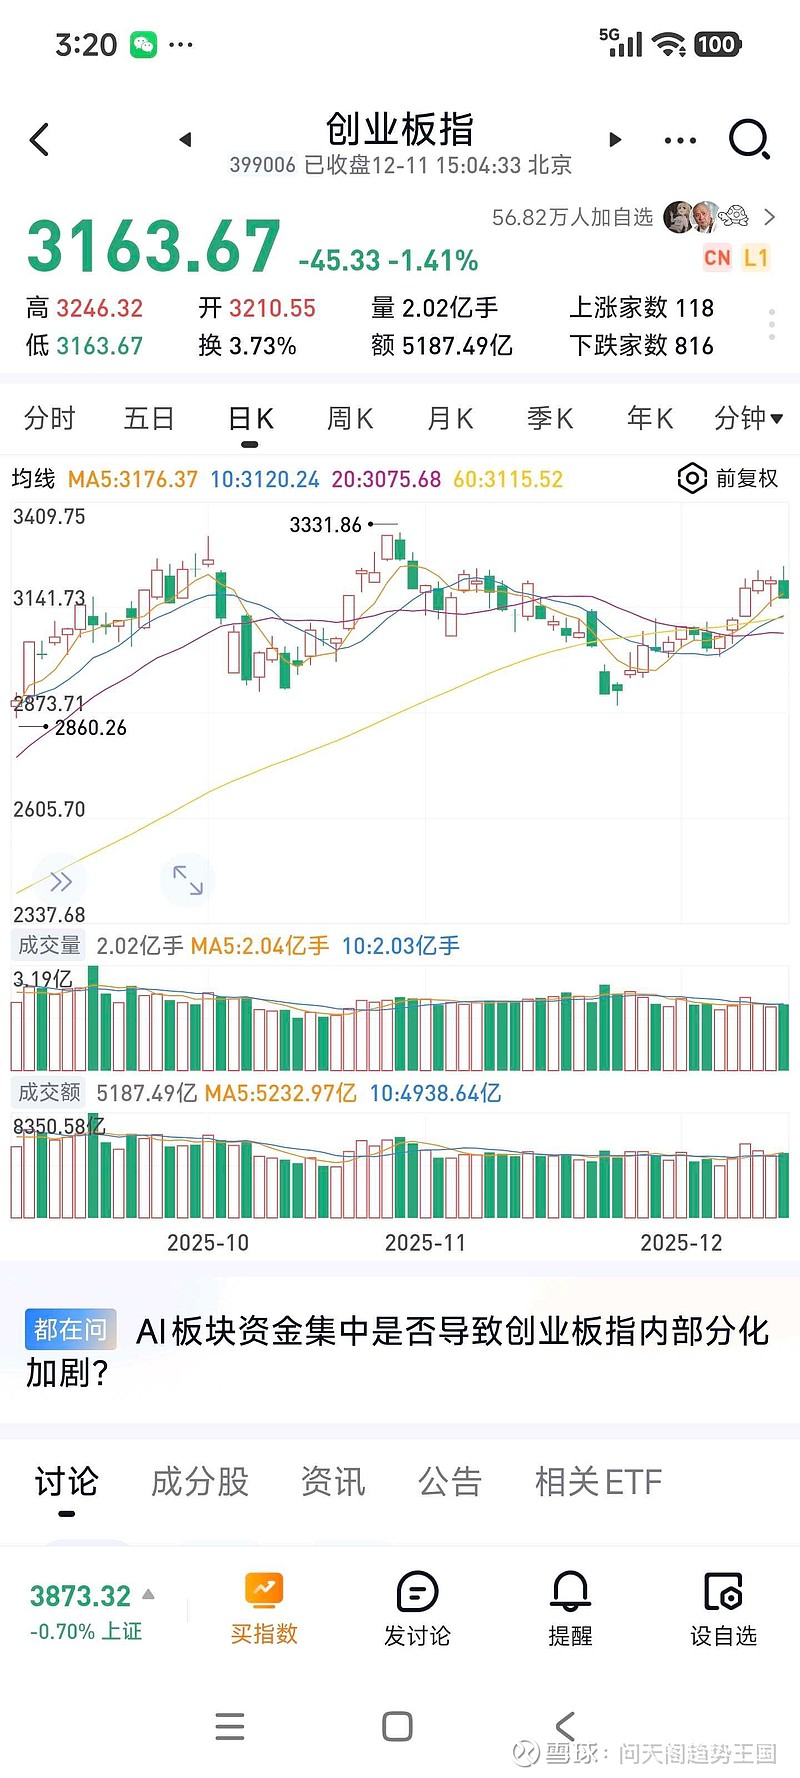
Task: Tap the back arrow icon
Action: pos(40,140)
